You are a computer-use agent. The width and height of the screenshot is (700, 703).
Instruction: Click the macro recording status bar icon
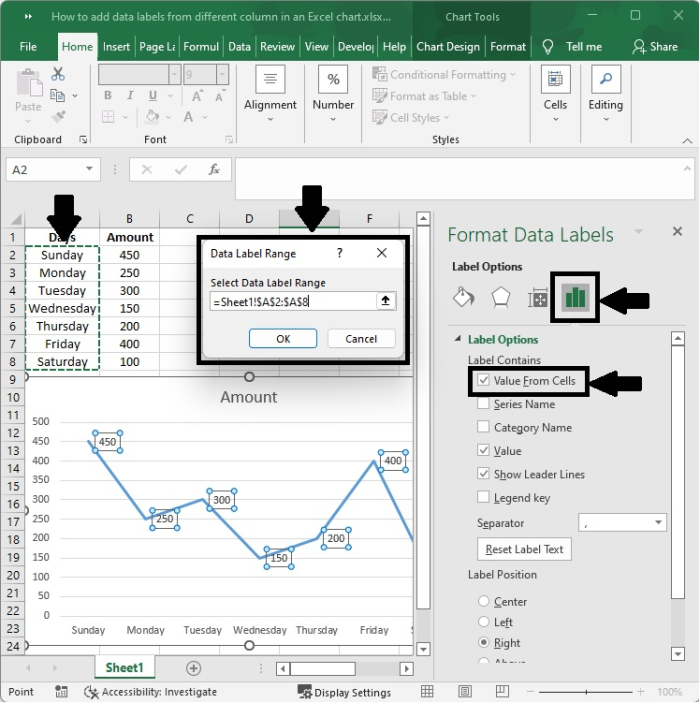pos(61,692)
